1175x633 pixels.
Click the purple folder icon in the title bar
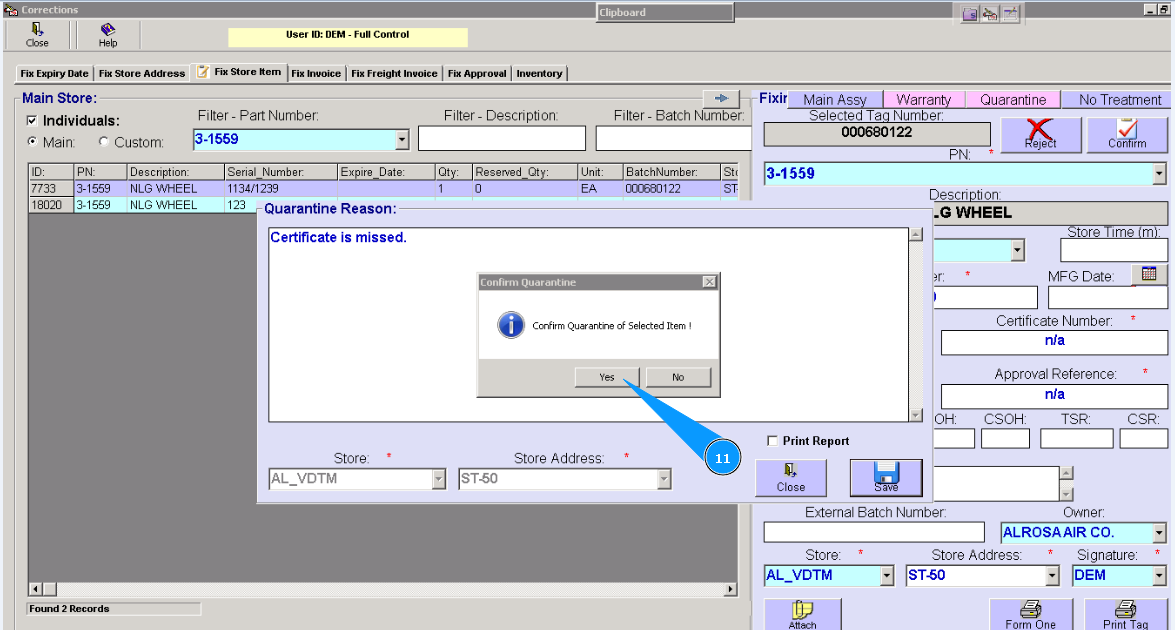pyautogui.click(x=970, y=13)
